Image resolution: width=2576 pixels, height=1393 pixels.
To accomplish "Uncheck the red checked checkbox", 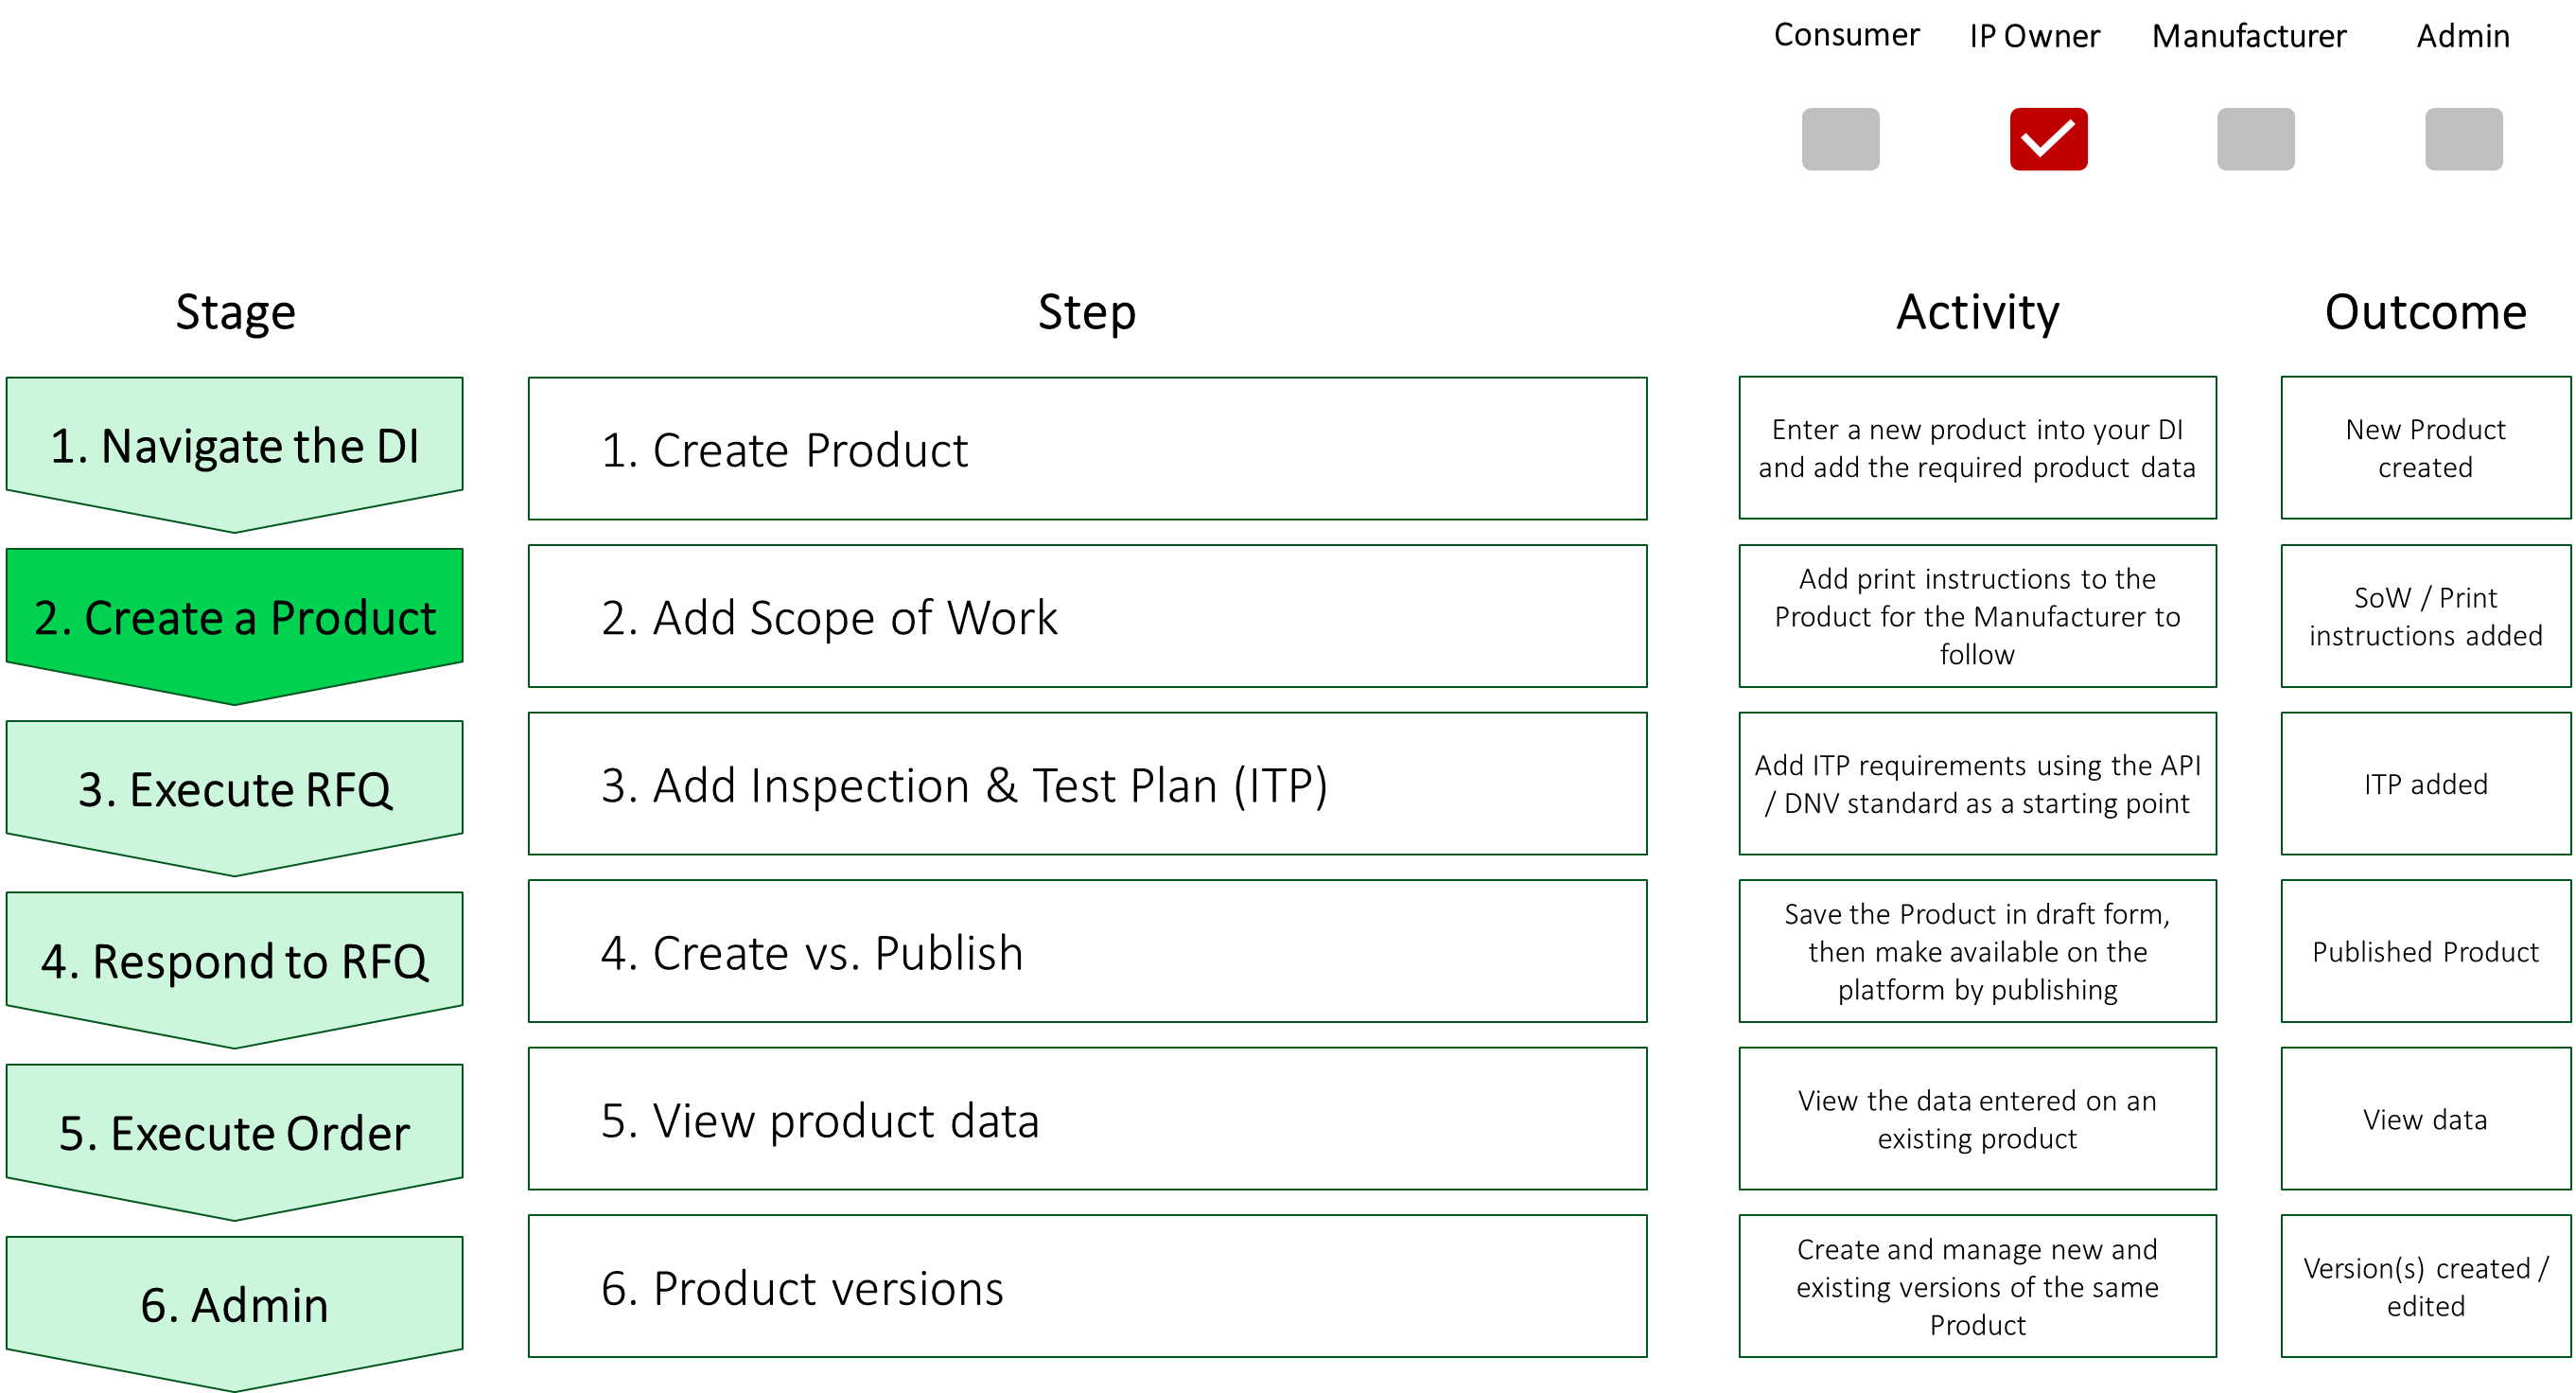I will 2048,139.
